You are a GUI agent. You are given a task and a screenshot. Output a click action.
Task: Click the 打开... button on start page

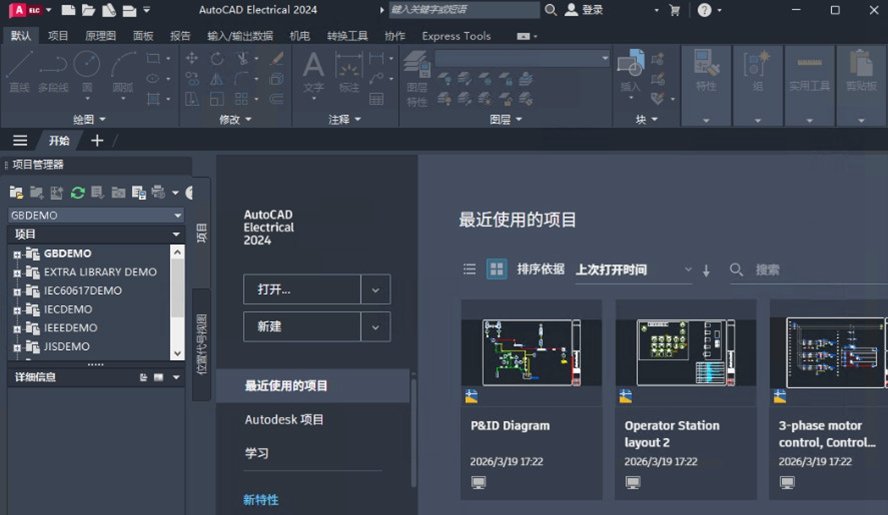coord(302,290)
